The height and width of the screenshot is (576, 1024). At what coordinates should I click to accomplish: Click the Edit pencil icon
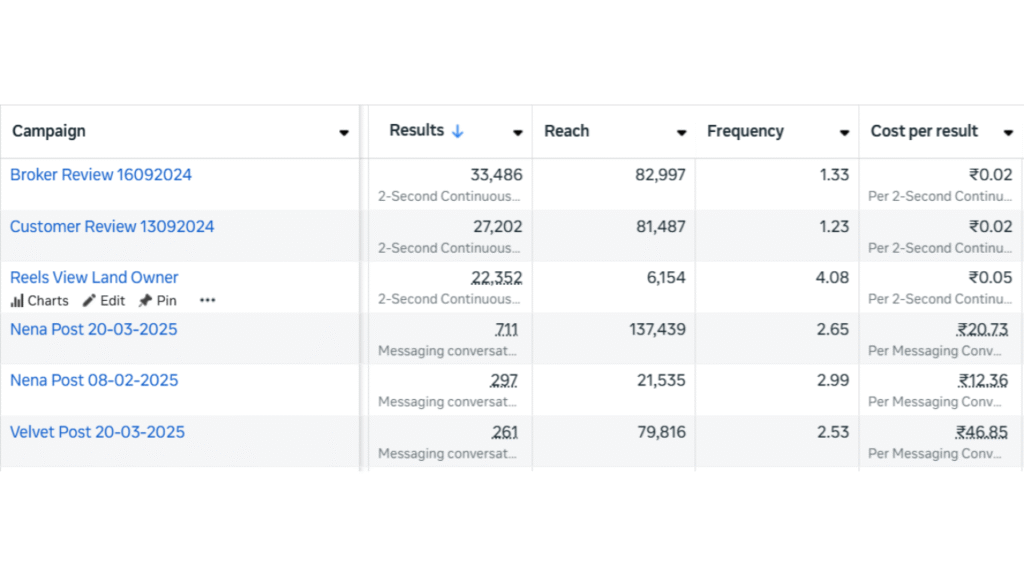point(90,301)
